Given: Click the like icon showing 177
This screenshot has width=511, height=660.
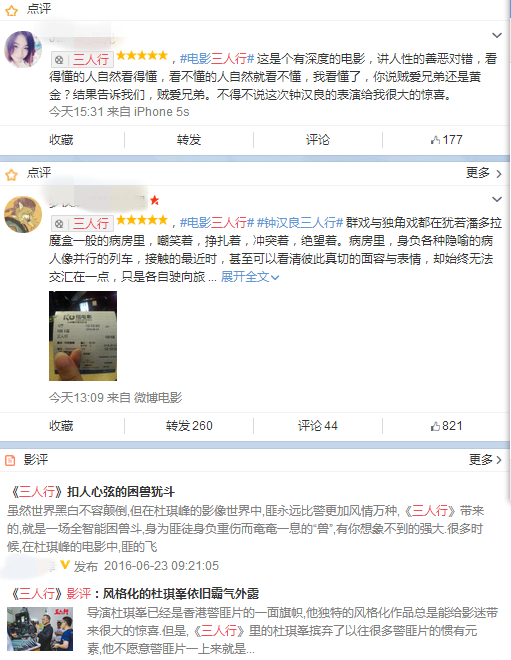Looking at the screenshot, I should point(435,140).
